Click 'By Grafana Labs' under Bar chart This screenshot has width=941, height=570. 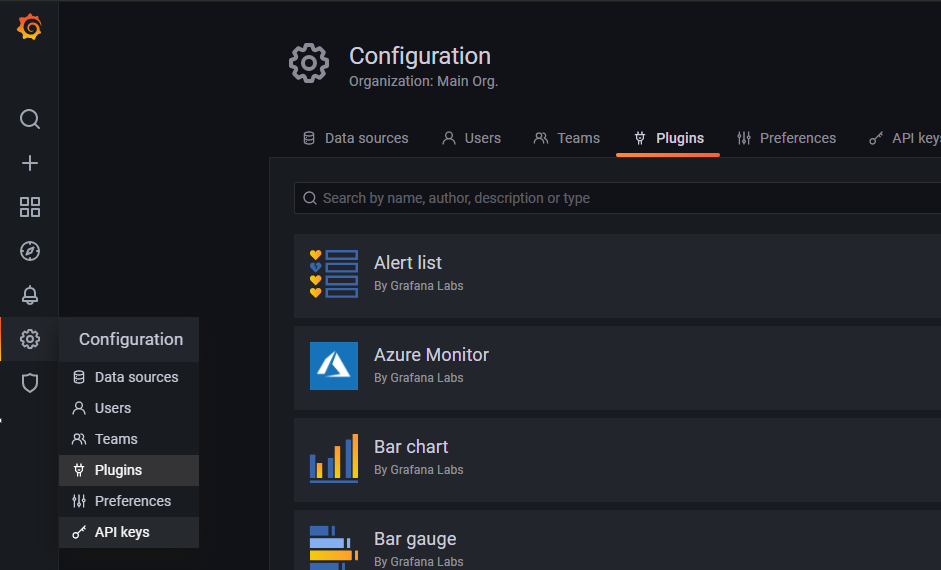[x=418, y=469]
